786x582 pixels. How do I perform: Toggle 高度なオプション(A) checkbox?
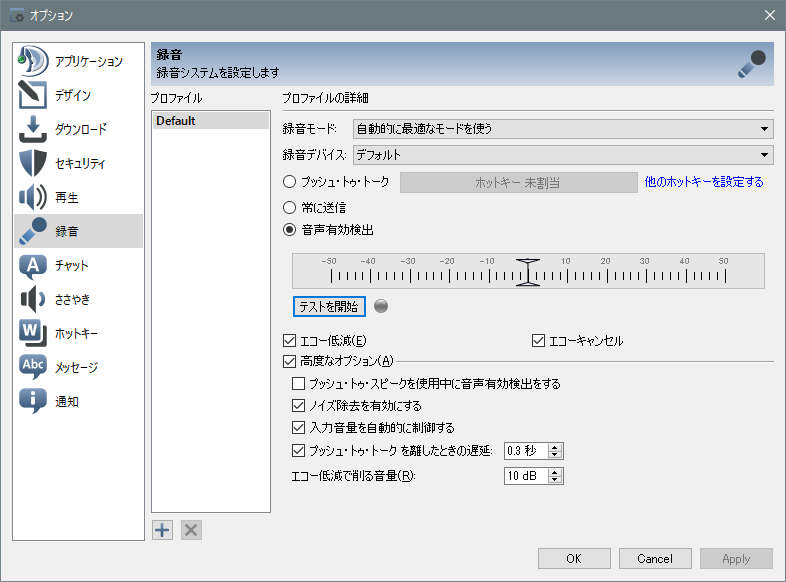[x=290, y=361]
